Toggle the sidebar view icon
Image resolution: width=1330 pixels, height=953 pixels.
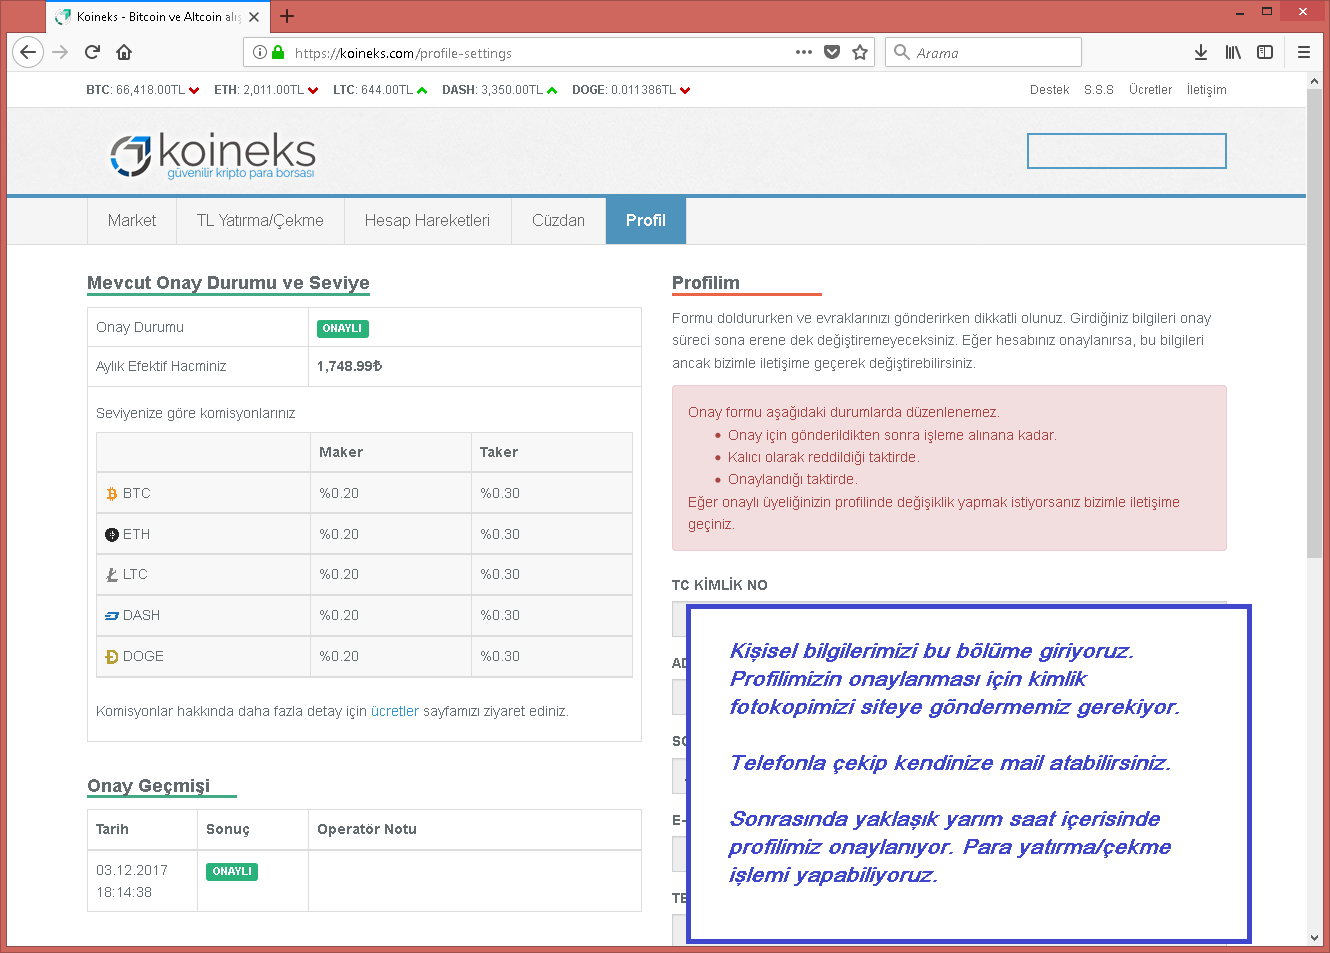coord(1265,52)
